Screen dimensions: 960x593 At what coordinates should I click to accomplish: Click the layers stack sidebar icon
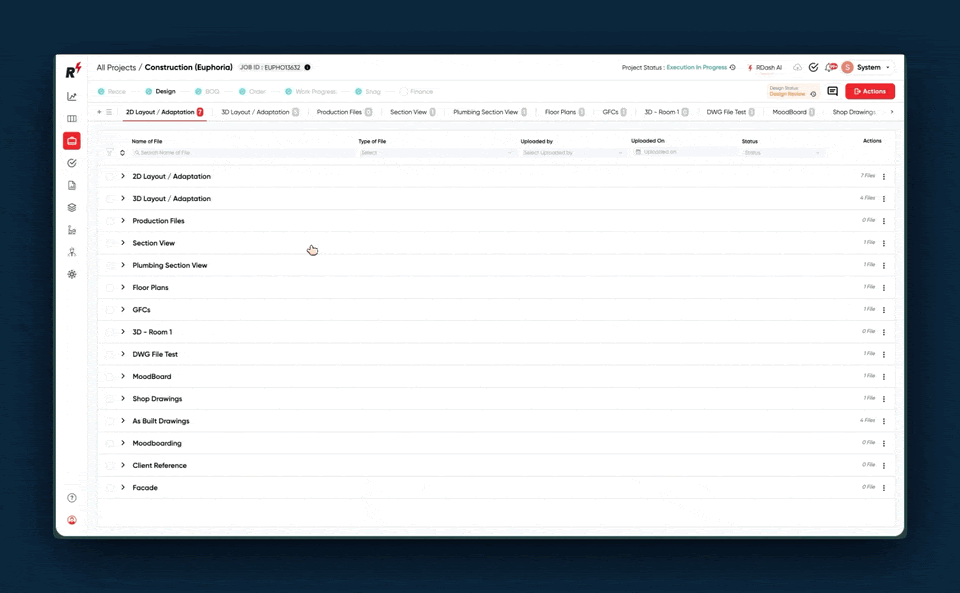(72, 208)
